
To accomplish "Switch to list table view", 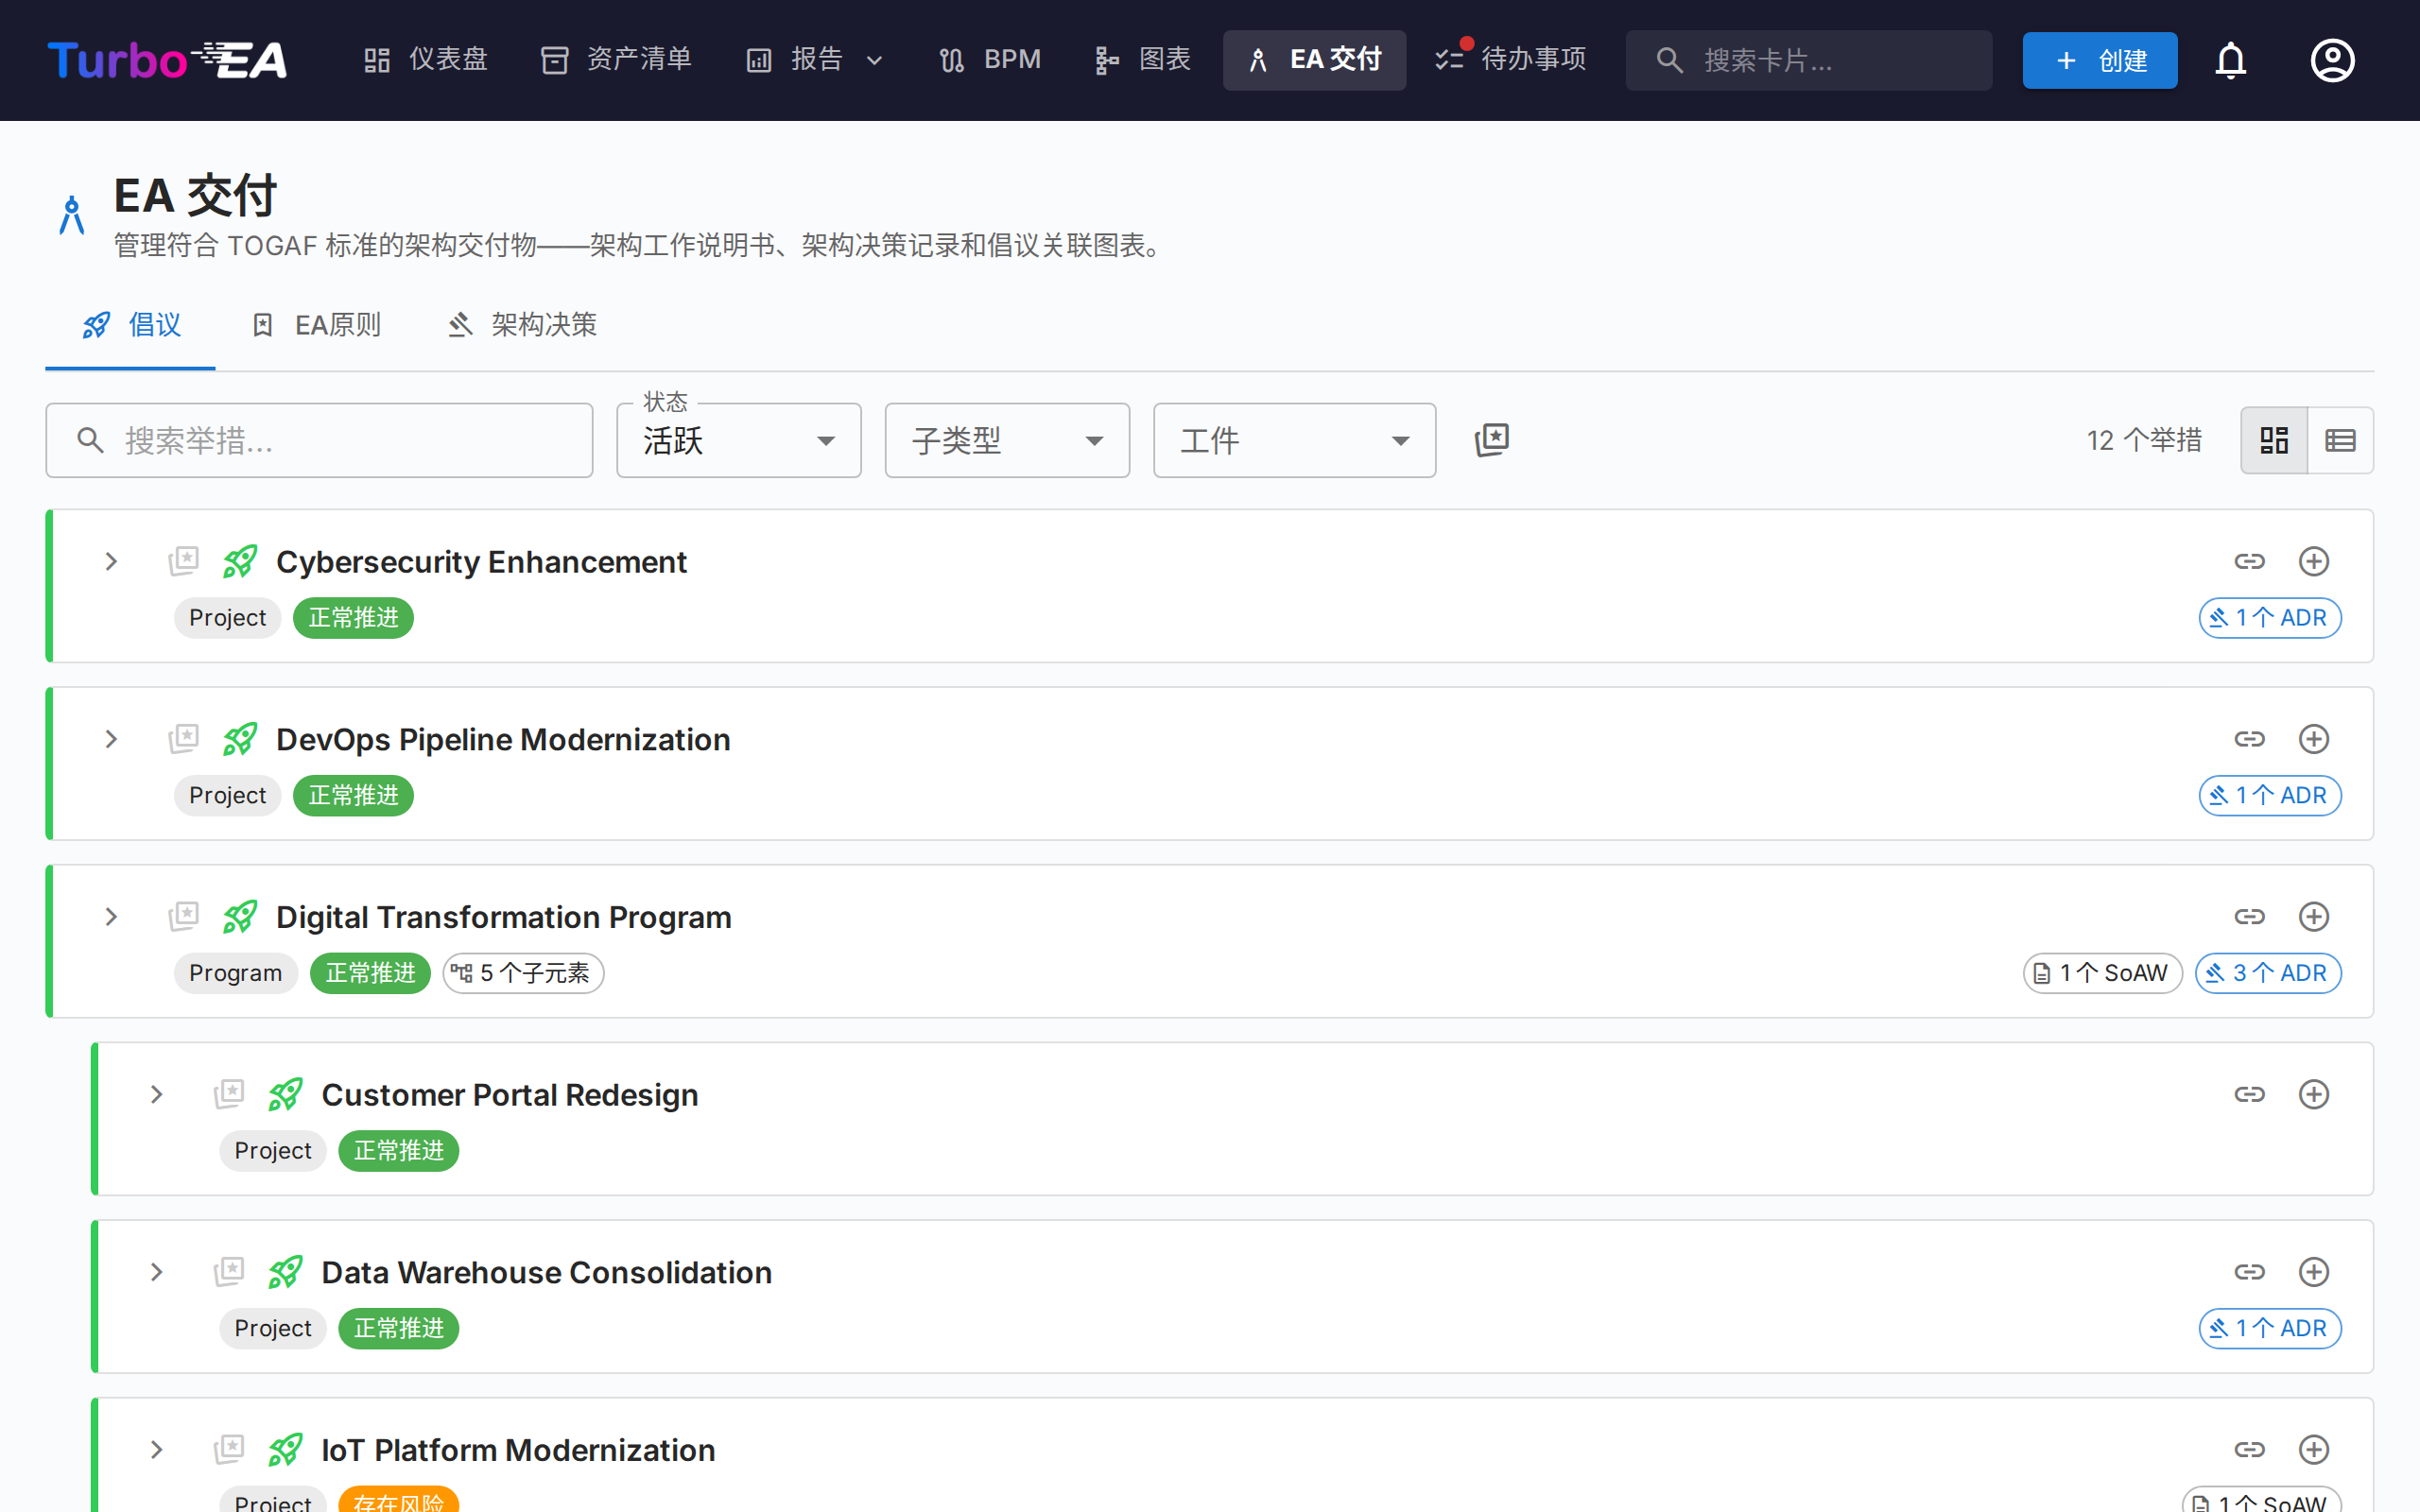I will pos(2340,439).
